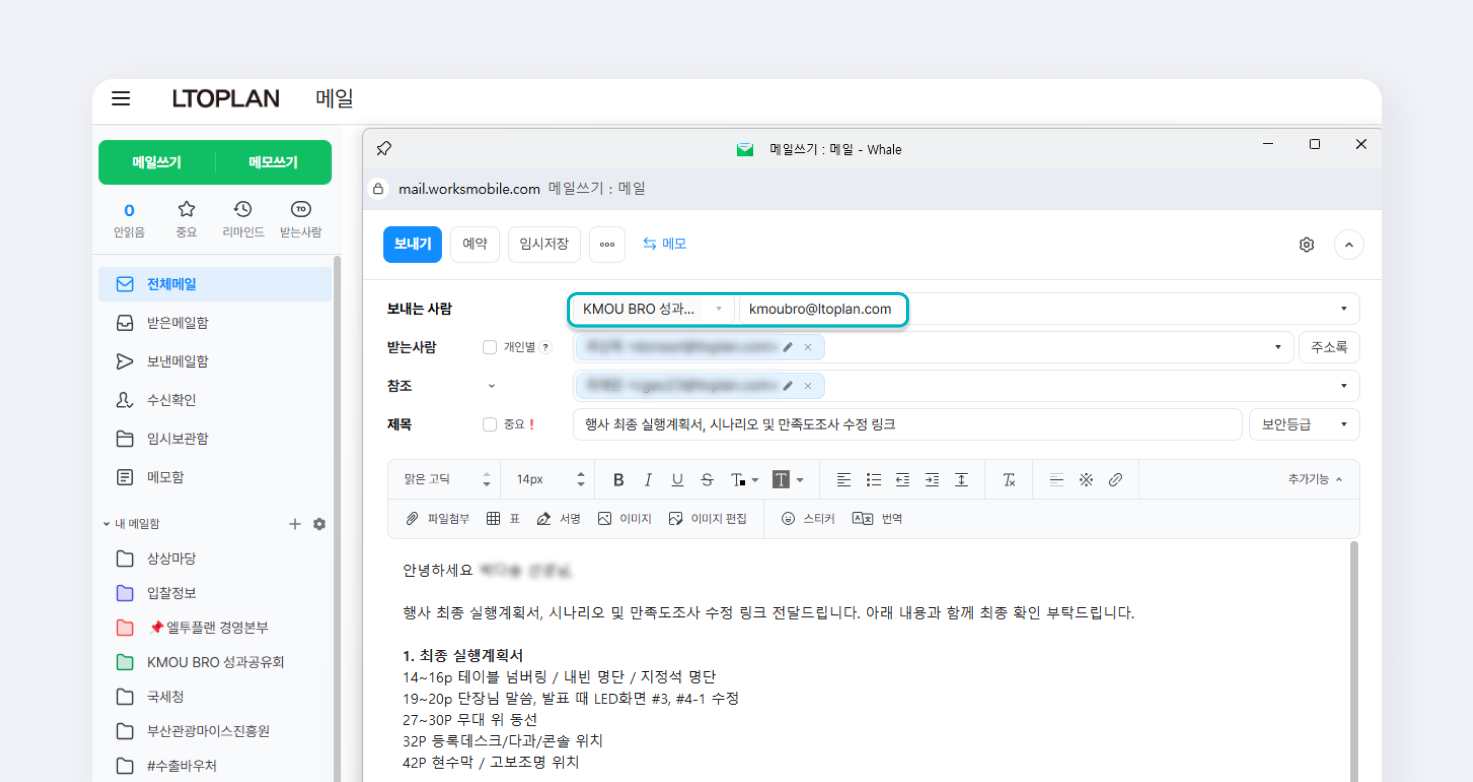Expand the 보안등급 security level dropdown
This screenshot has width=1473, height=782.
click(1303, 424)
